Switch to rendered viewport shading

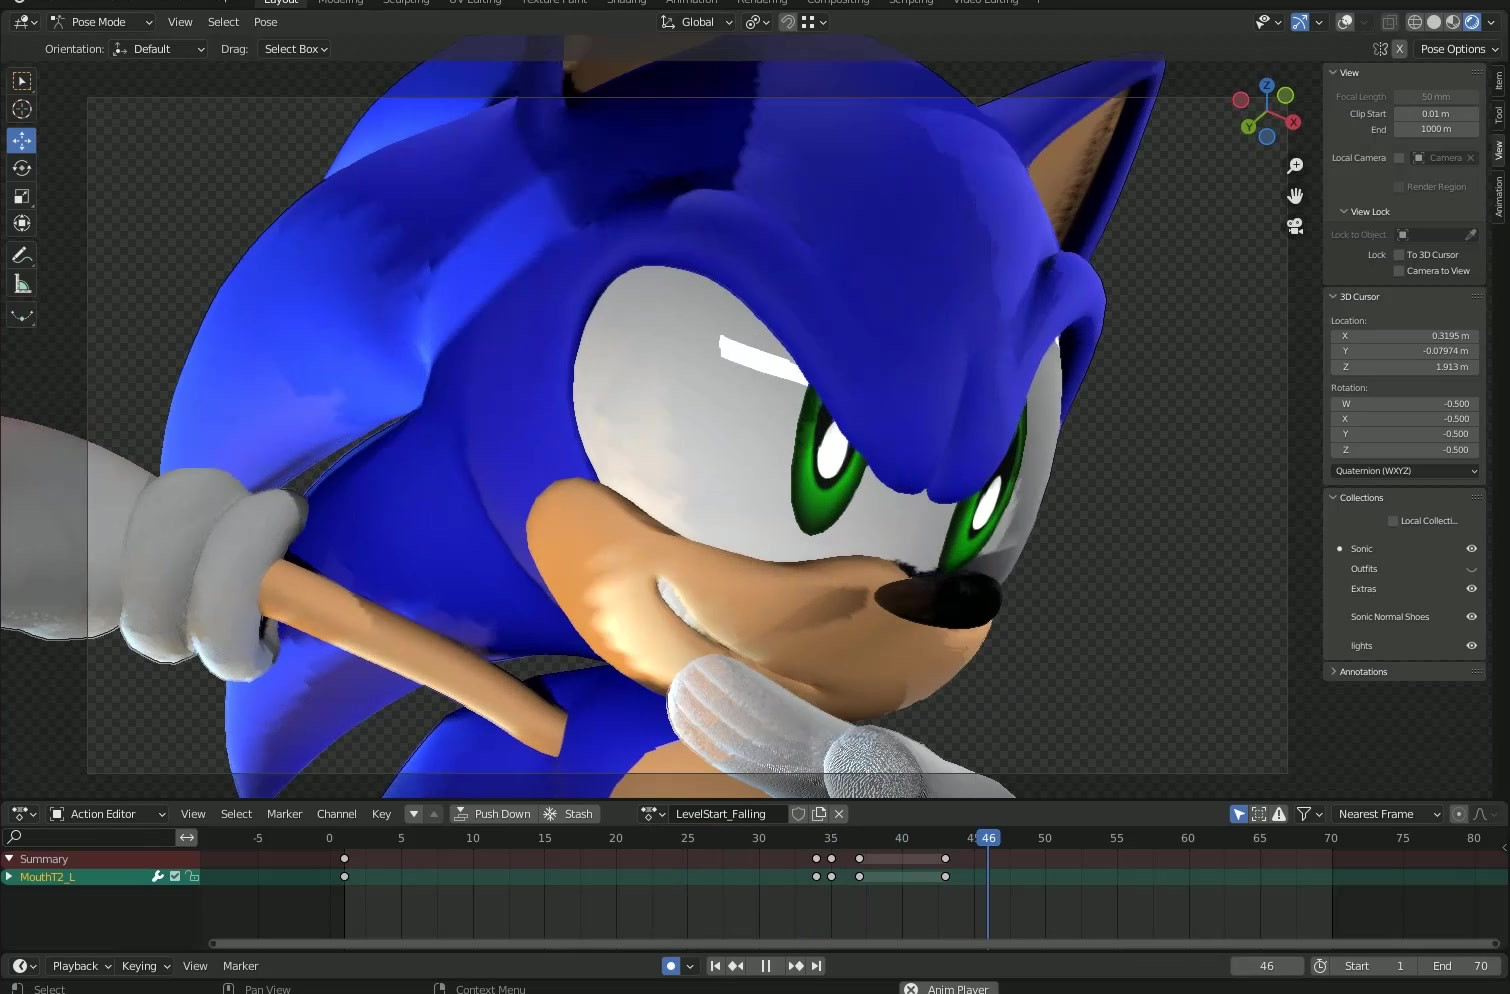[x=1472, y=22]
